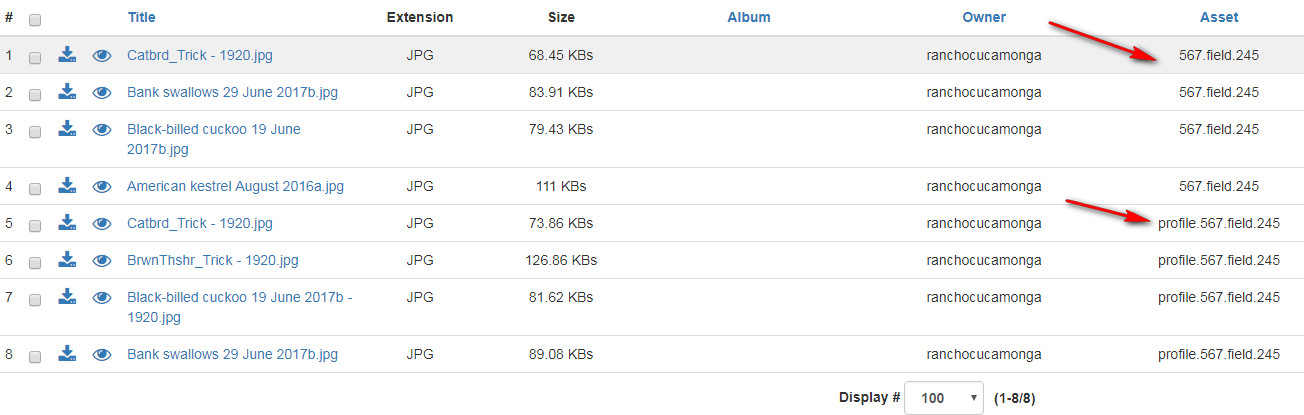Open BrwnThshr_Trick - 1920.jpg title link
Image resolution: width=1304 pixels, height=415 pixels.
(x=213, y=261)
